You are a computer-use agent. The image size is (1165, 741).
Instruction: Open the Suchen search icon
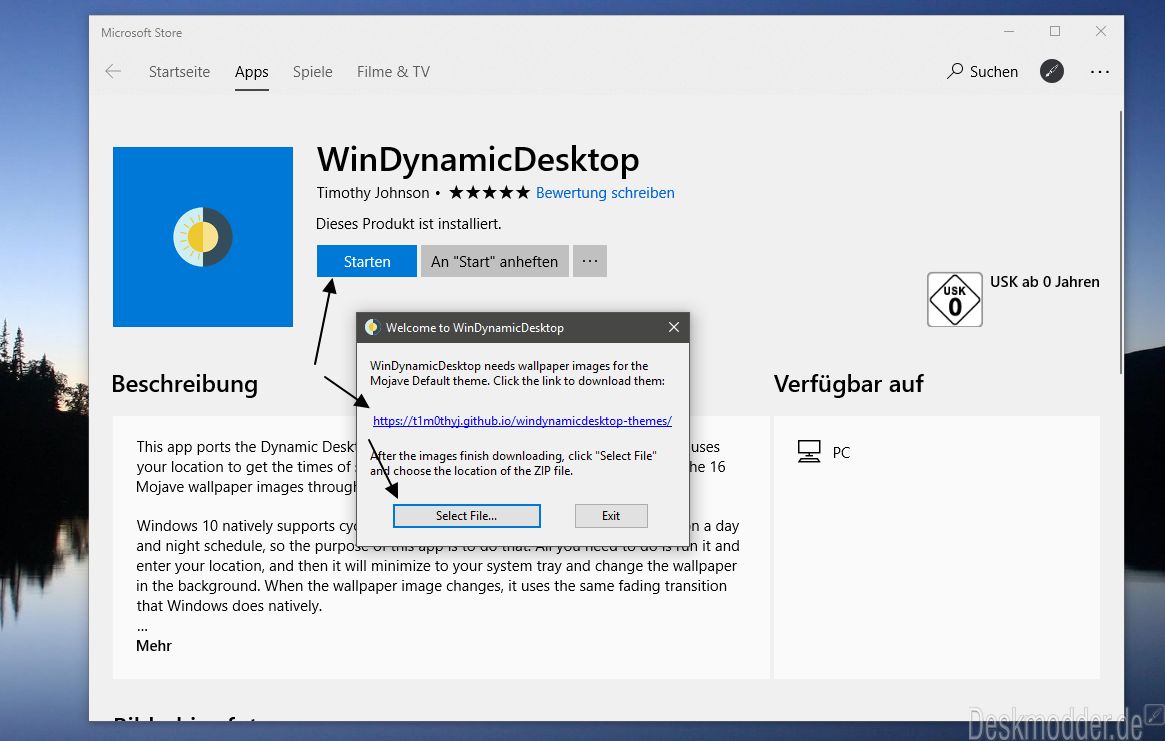click(955, 71)
